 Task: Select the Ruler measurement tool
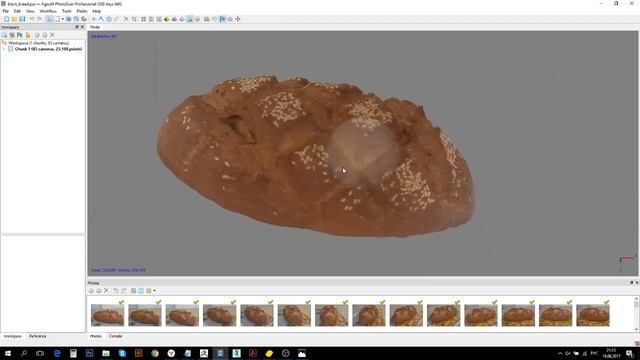click(x=116, y=19)
